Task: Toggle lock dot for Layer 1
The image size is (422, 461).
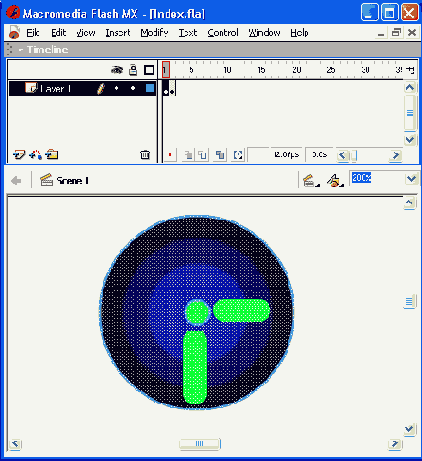Action: point(133,88)
